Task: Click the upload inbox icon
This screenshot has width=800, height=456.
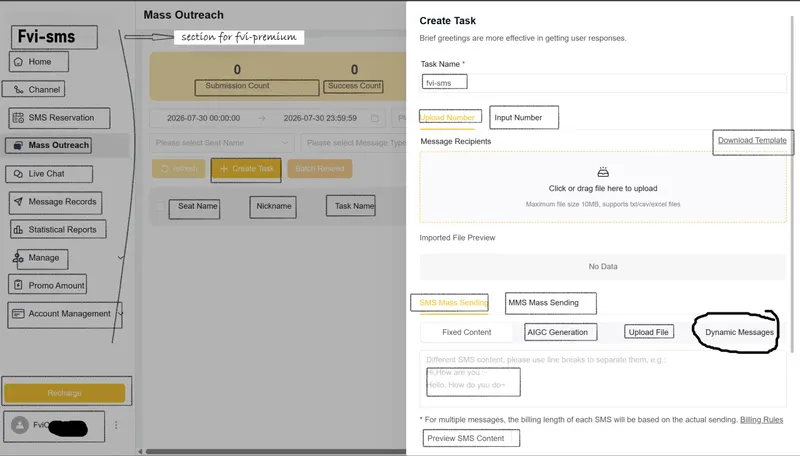Action: pyautogui.click(x=603, y=172)
